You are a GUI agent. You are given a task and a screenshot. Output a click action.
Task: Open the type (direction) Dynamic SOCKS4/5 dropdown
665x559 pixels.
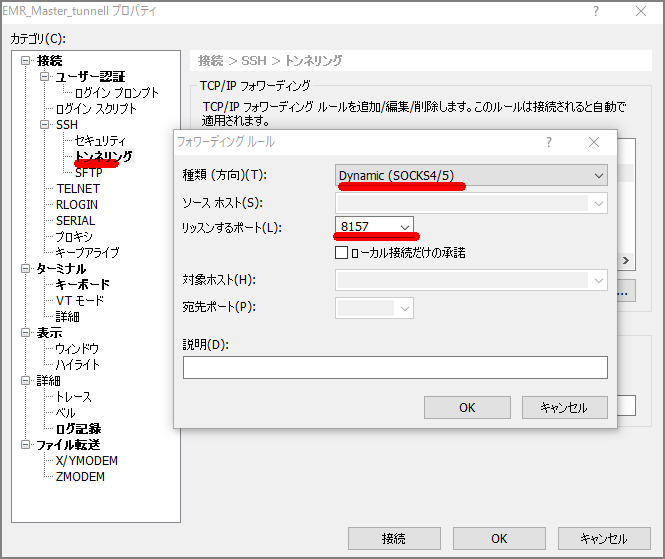tap(472, 176)
